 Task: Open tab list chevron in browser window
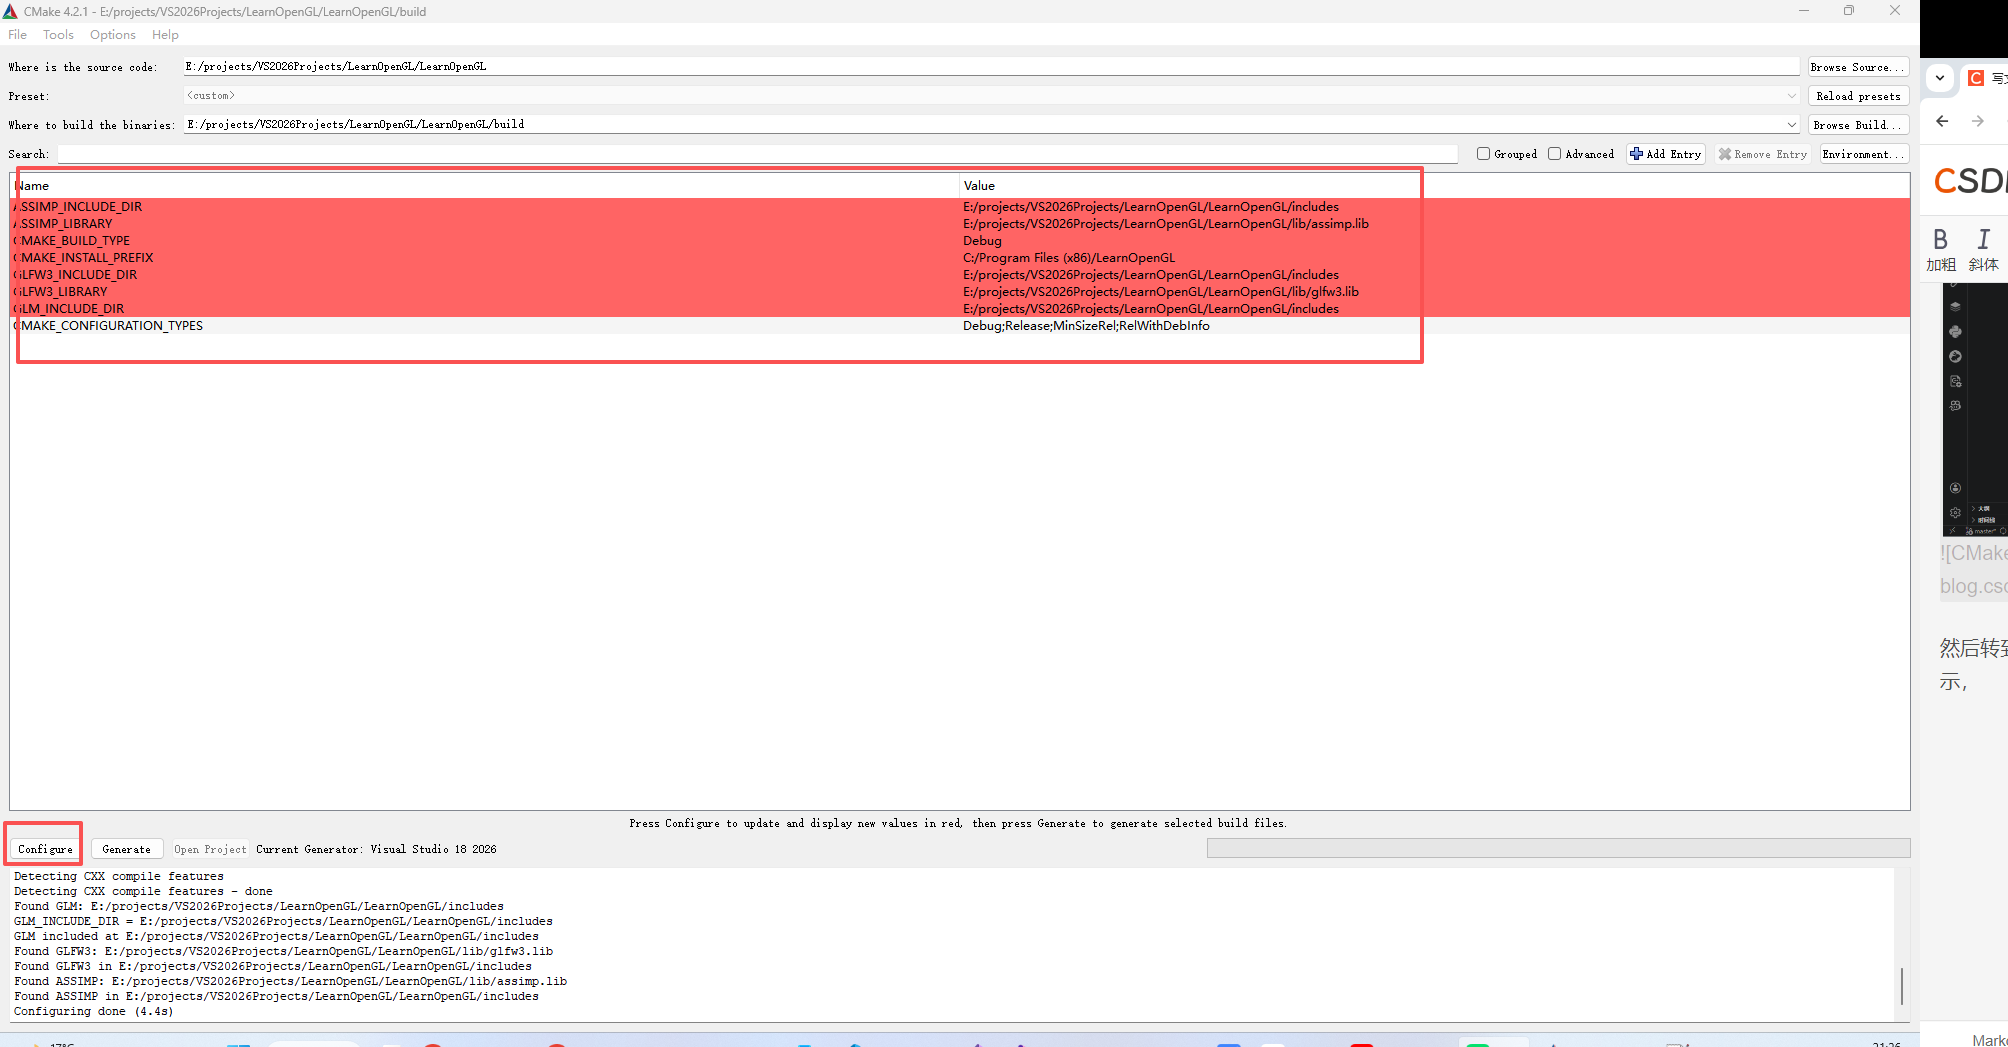1940,78
